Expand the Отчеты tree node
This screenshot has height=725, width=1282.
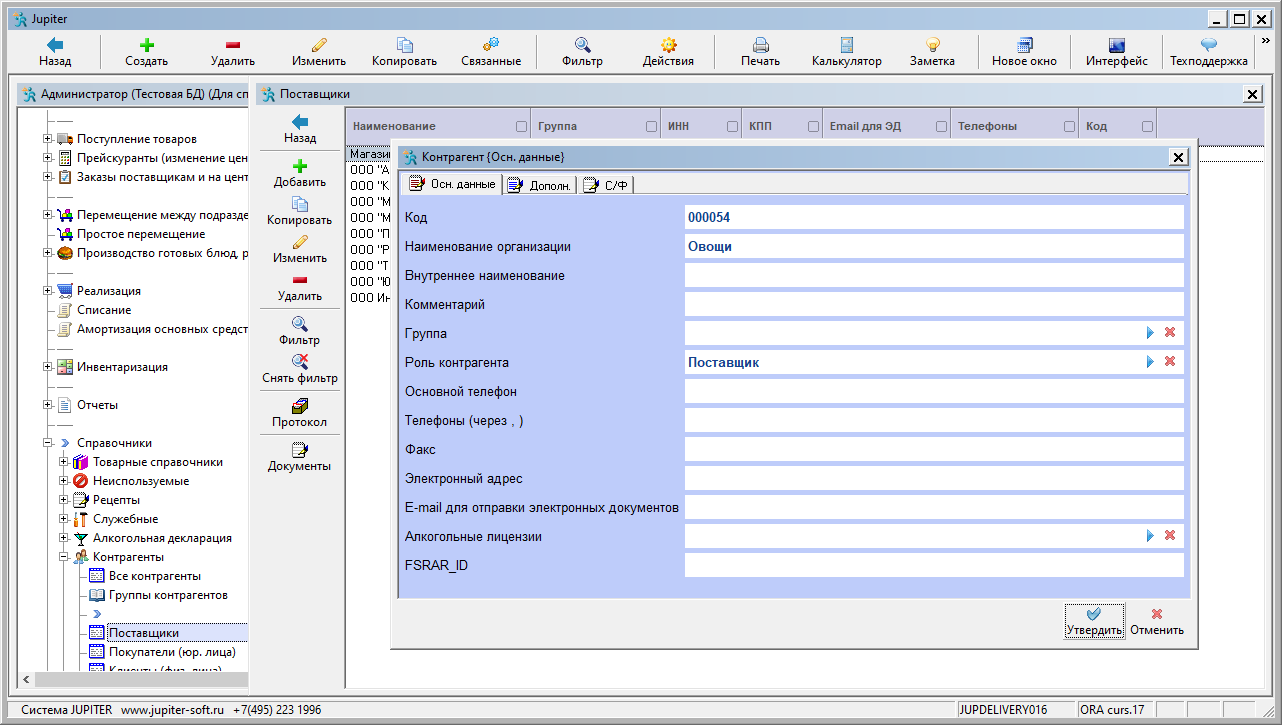pyautogui.click(x=48, y=405)
